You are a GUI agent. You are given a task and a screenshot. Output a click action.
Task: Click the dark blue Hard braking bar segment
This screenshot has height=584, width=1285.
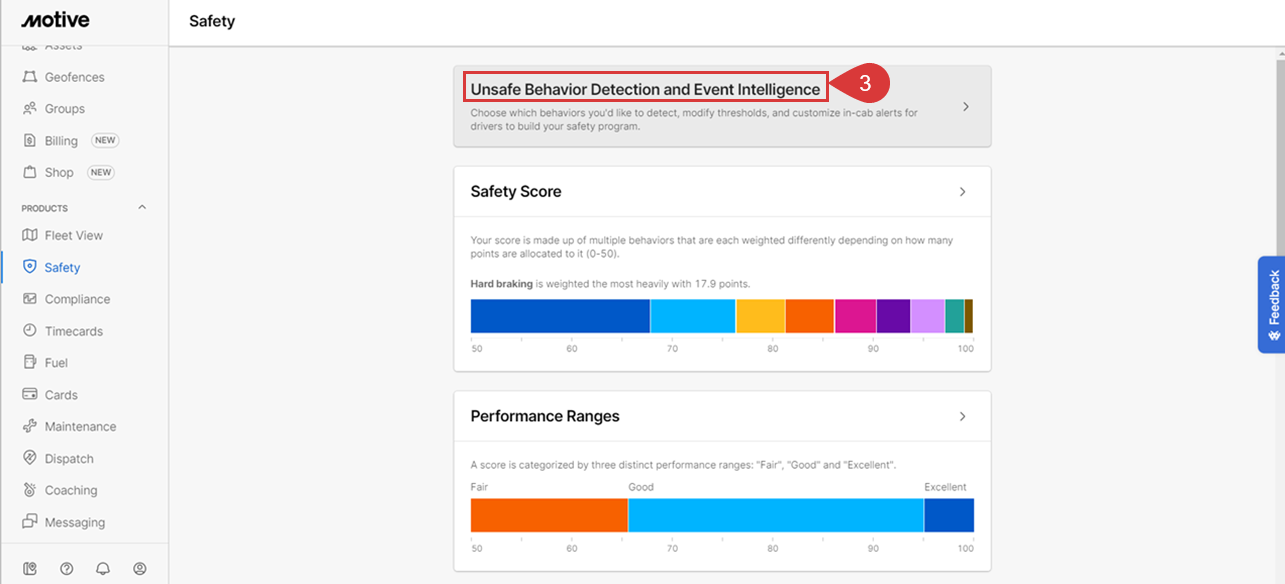click(560, 316)
